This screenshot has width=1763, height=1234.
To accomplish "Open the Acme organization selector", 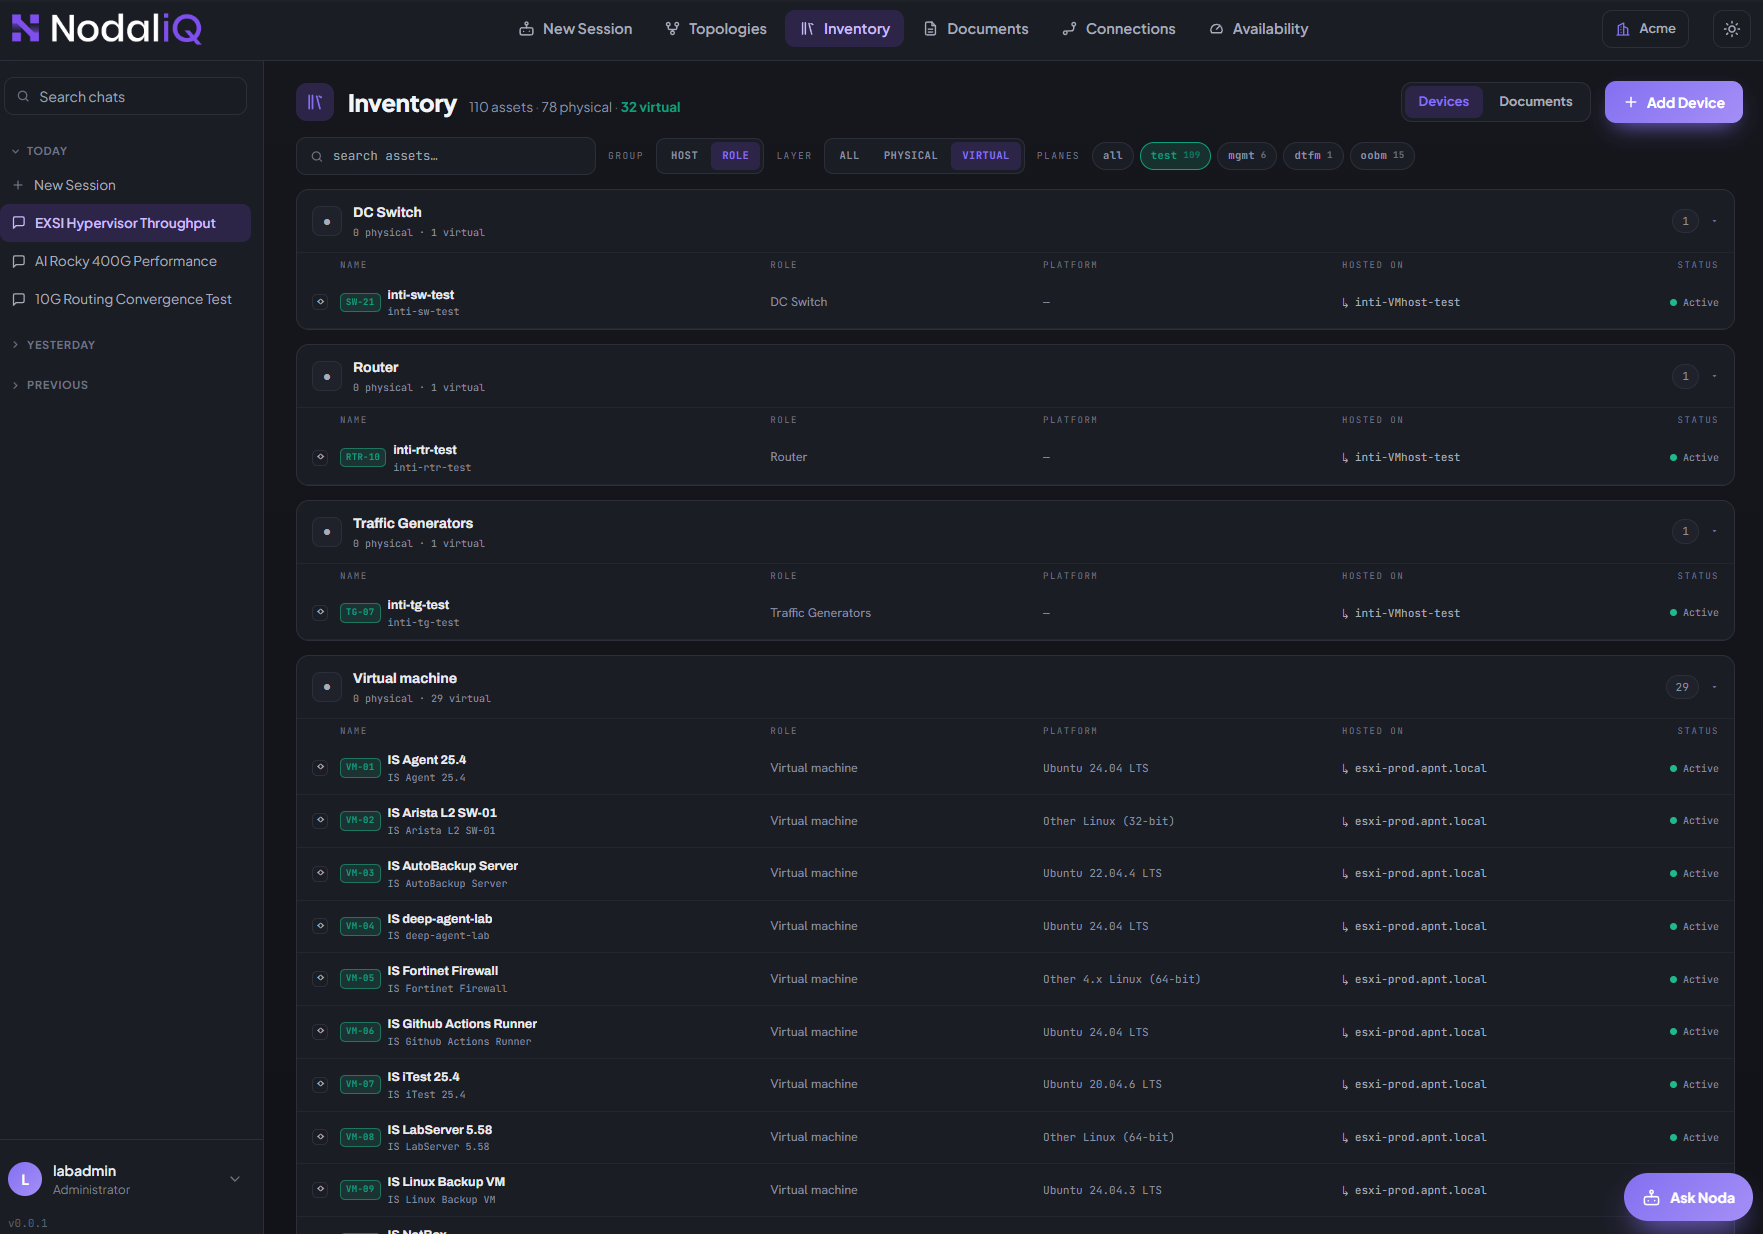I will pos(1645,29).
